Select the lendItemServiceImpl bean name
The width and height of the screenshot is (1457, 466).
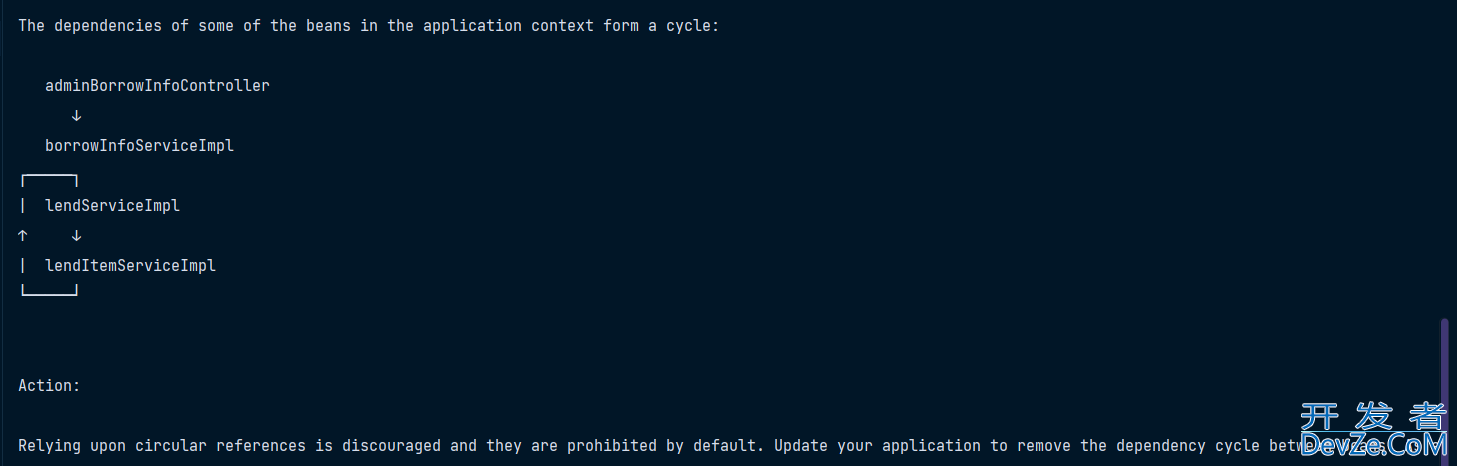coord(130,266)
